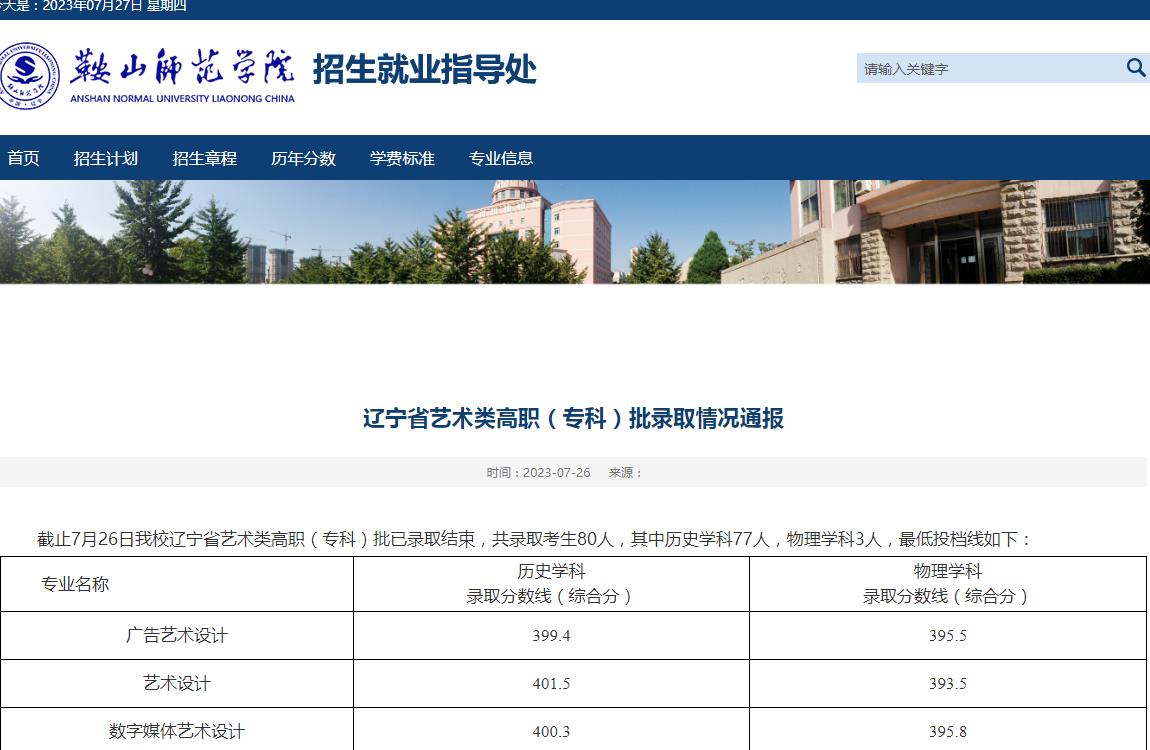The height and width of the screenshot is (750, 1150).
Task: Click the search magnifier icon
Action: 1135,67
